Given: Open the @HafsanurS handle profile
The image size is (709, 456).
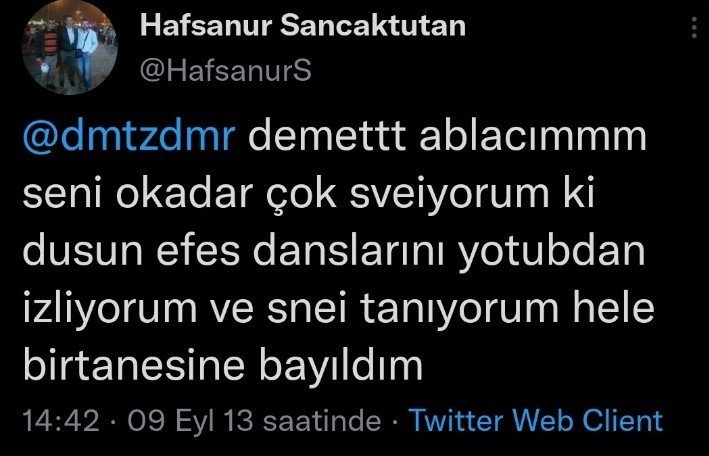Looking at the screenshot, I should [226, 71].
